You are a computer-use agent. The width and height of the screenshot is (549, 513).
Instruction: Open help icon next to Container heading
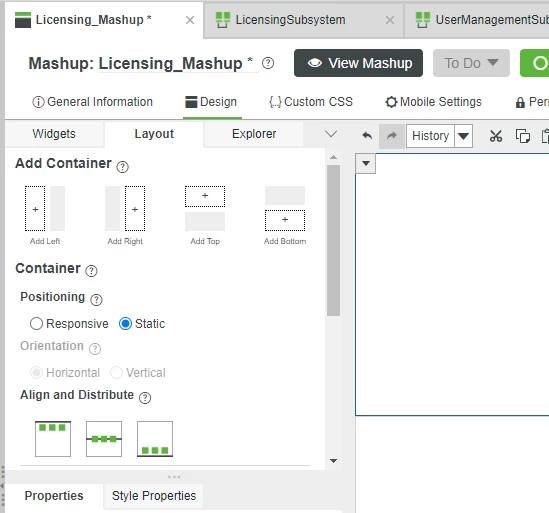pyautogui.click(x=91, y=271)
